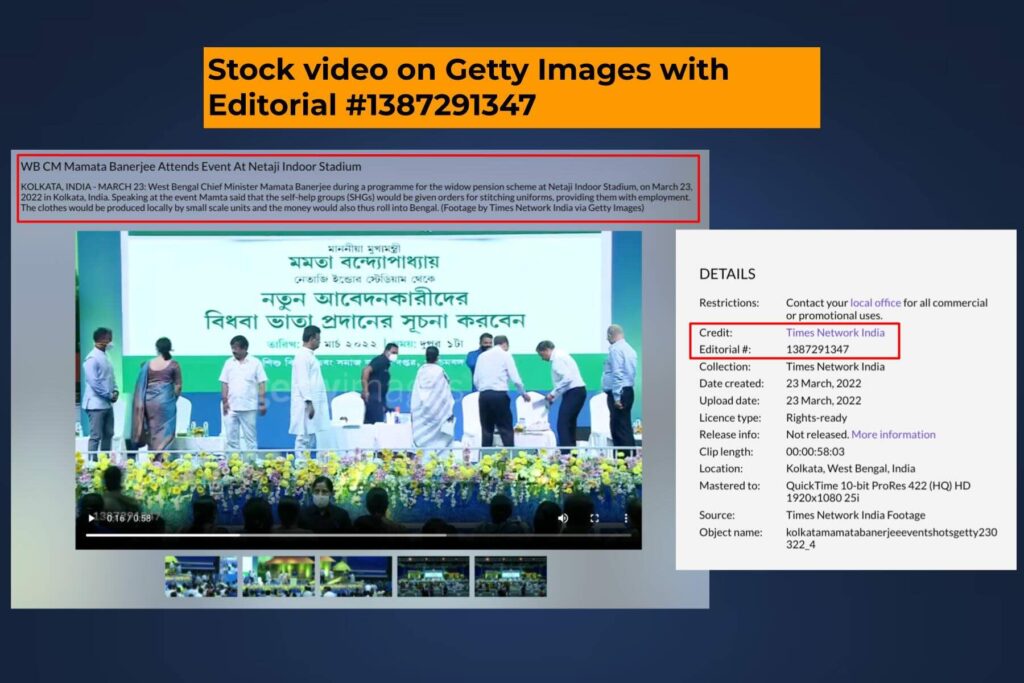Viewport: 1024px width, 683px height.
Task: Click the video title "WB CM Mamata Banerjee Attends Event"
Action: click(x=191, y=166)
